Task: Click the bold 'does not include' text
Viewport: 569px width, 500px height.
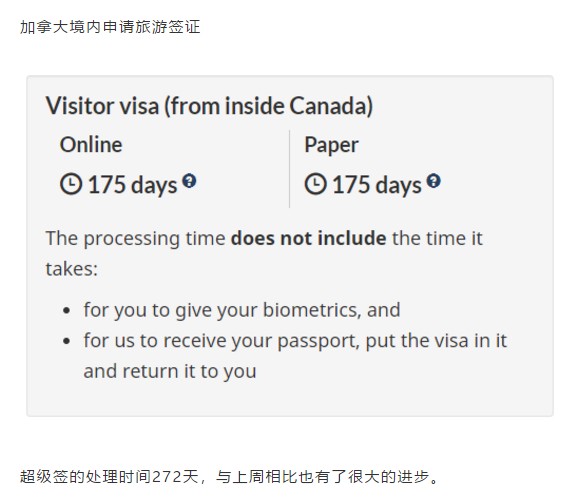Action: coord(308,238)
